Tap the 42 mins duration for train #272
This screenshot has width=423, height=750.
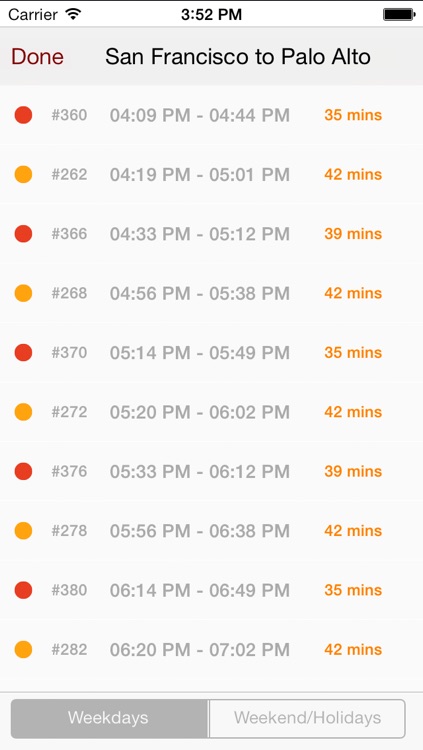(353, 412)
